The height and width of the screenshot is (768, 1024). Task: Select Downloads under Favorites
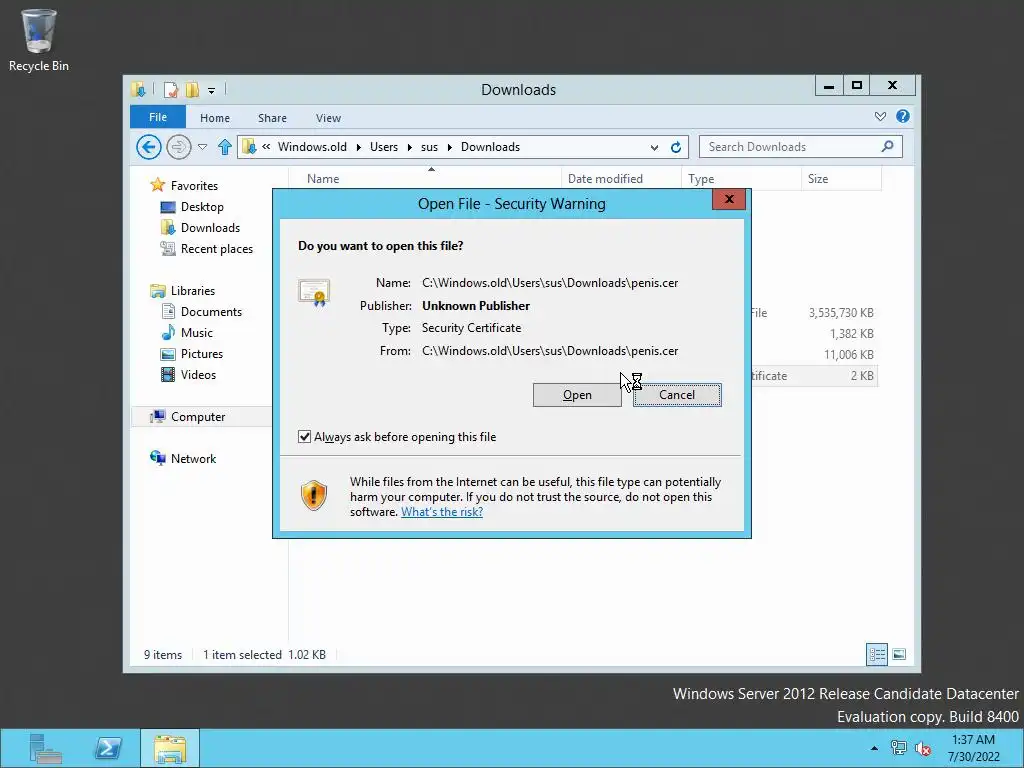pyautogui.click(x=210, y=228)
